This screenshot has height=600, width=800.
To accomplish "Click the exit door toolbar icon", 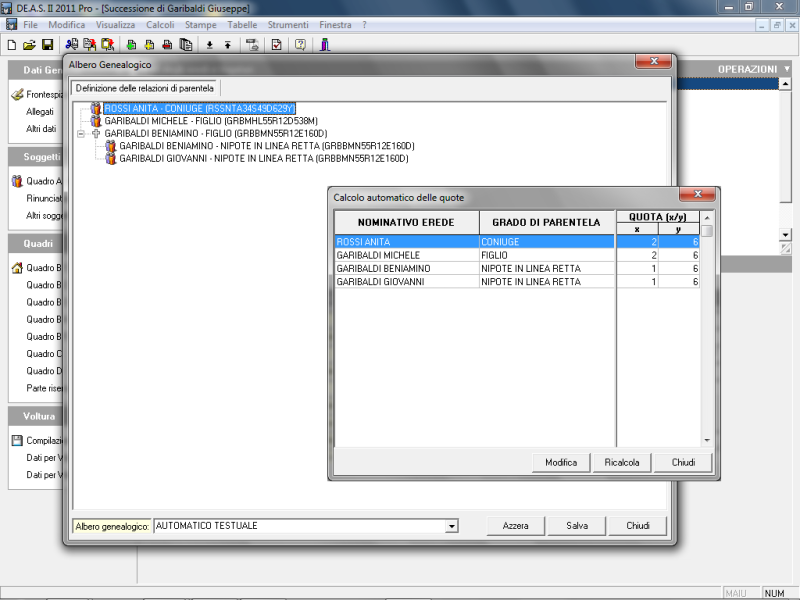I will [x=325, y=44].
